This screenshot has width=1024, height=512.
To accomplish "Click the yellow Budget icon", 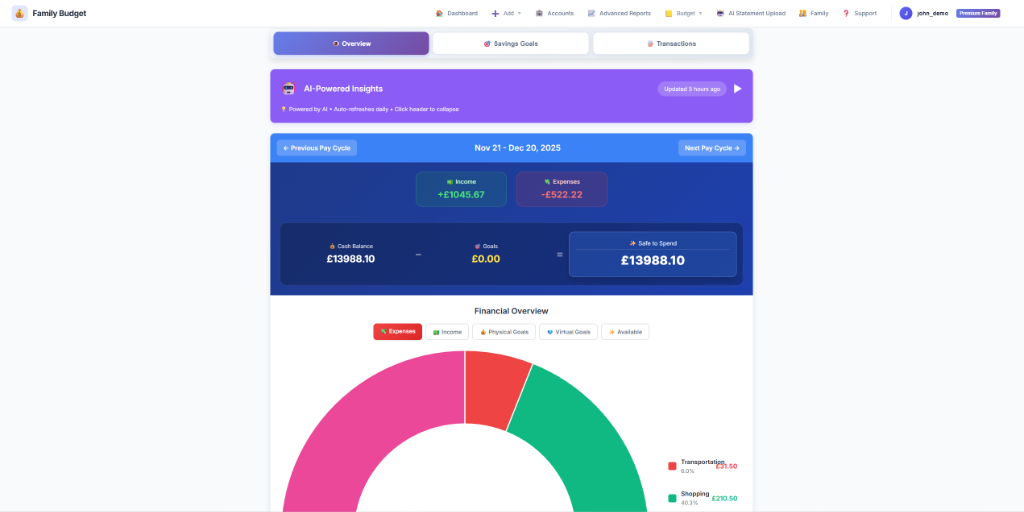I will [669, 13].
